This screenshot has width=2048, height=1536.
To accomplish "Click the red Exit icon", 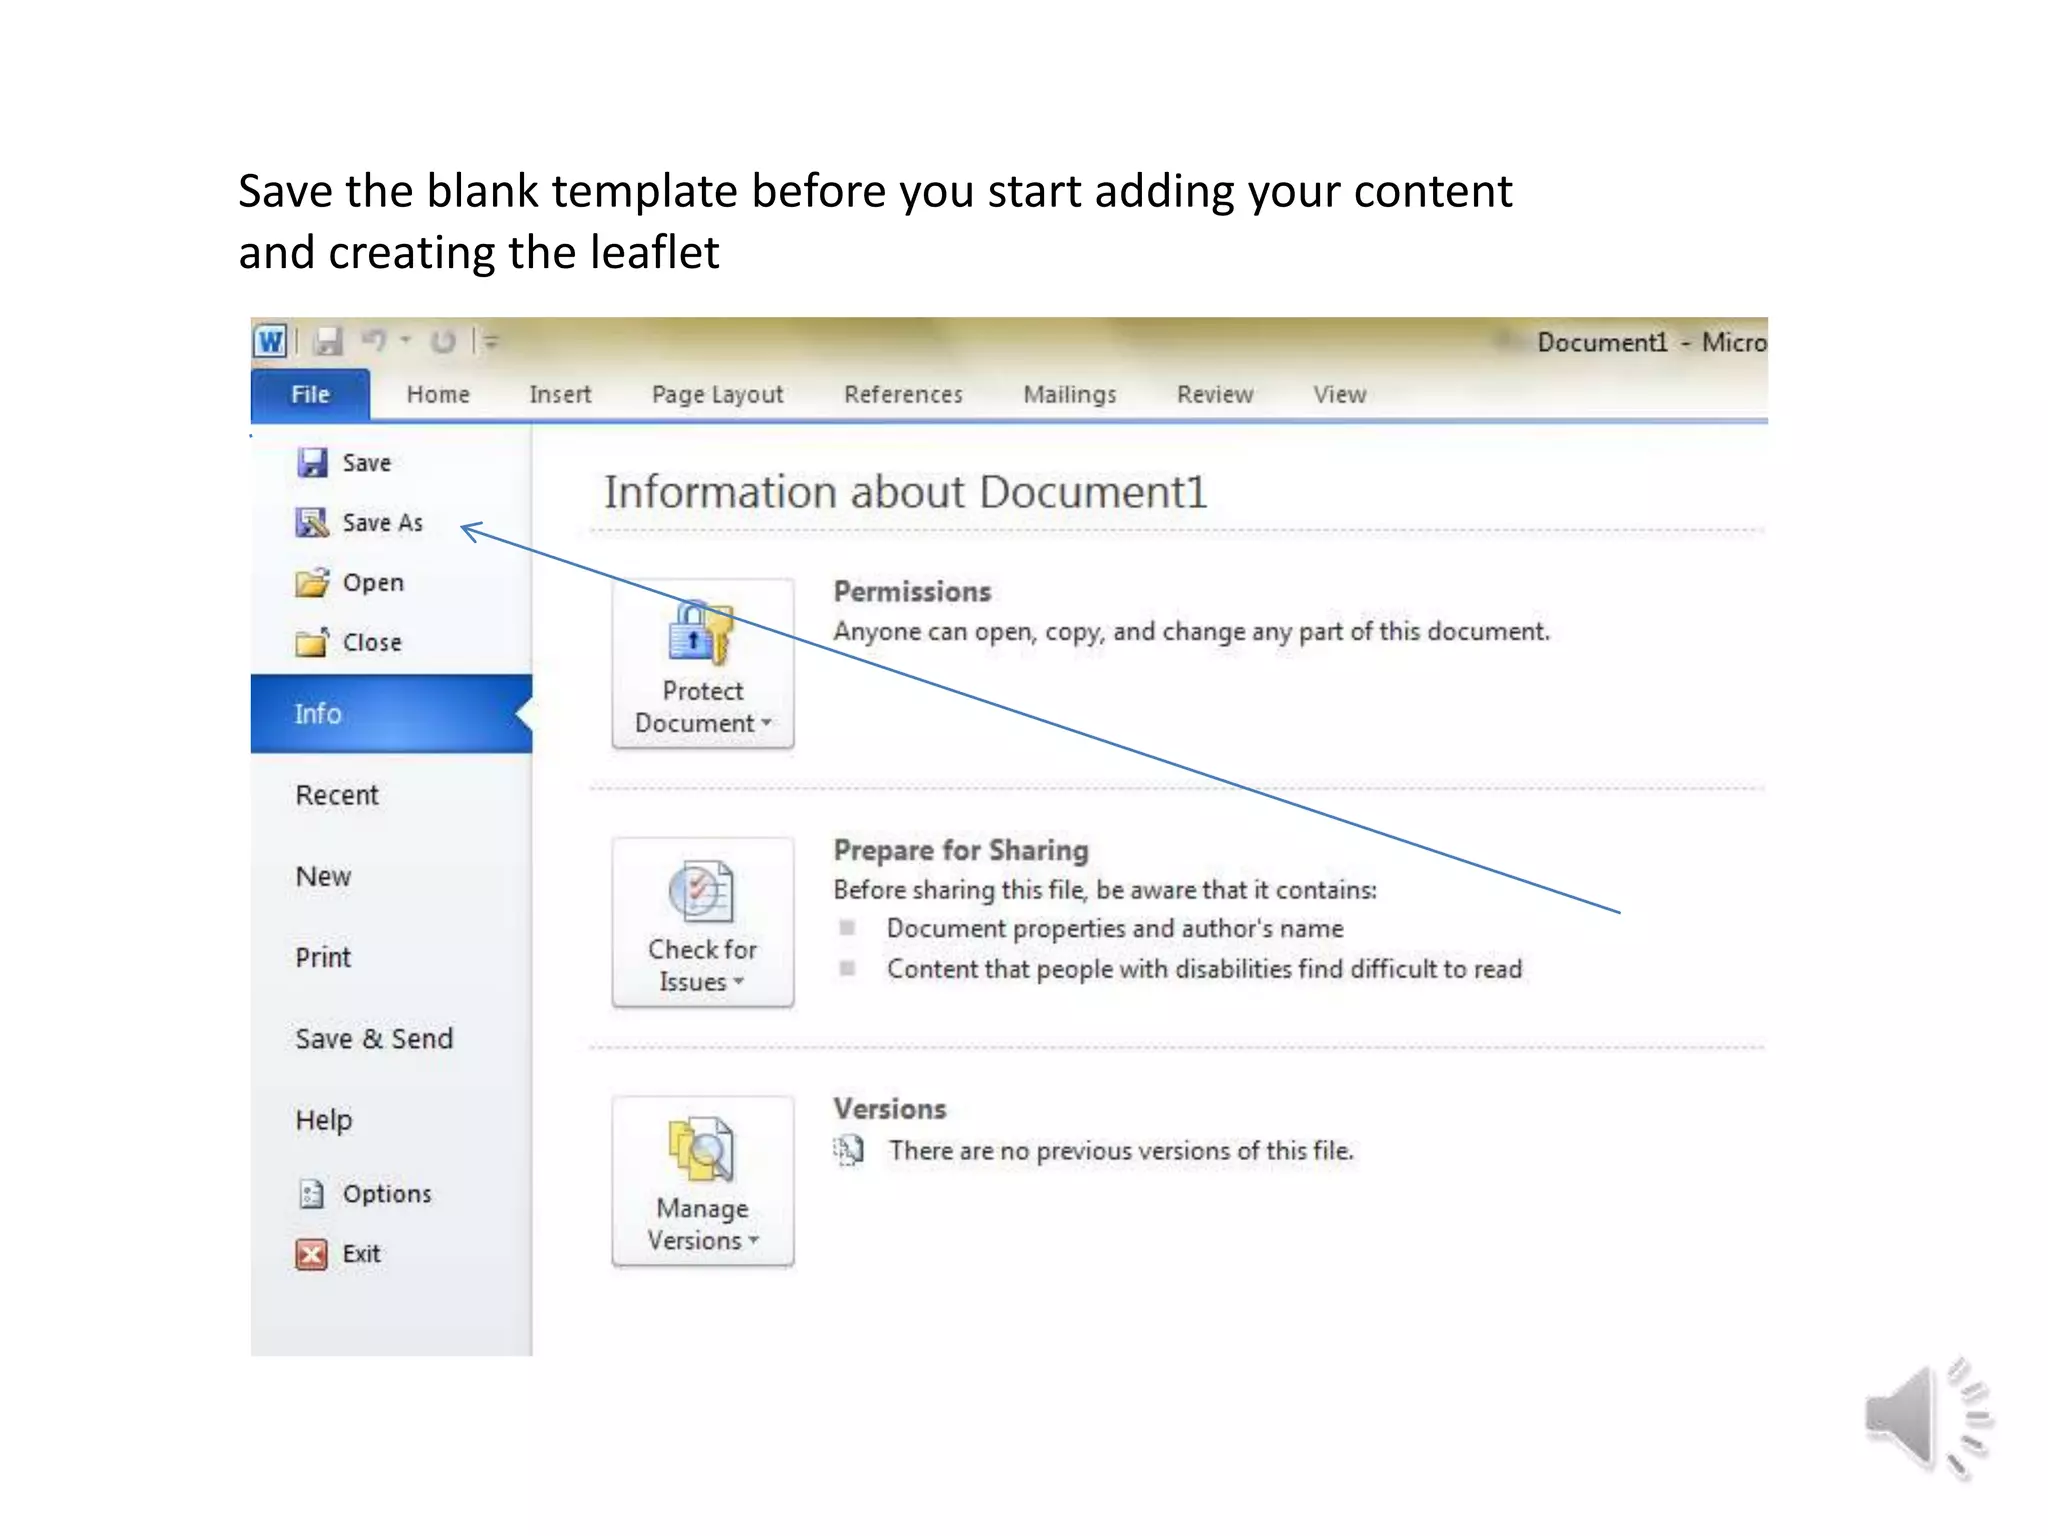I will coord(312,1253).
